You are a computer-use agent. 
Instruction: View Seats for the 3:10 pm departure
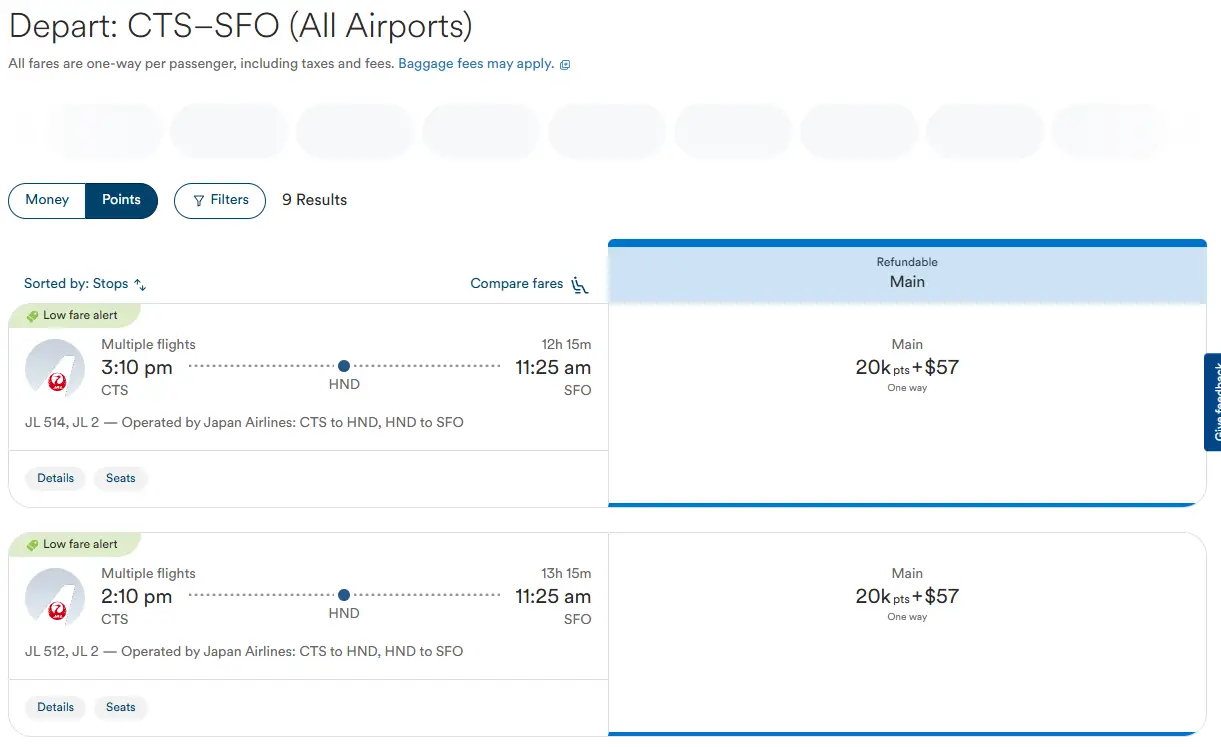click(x=121, y=478)
